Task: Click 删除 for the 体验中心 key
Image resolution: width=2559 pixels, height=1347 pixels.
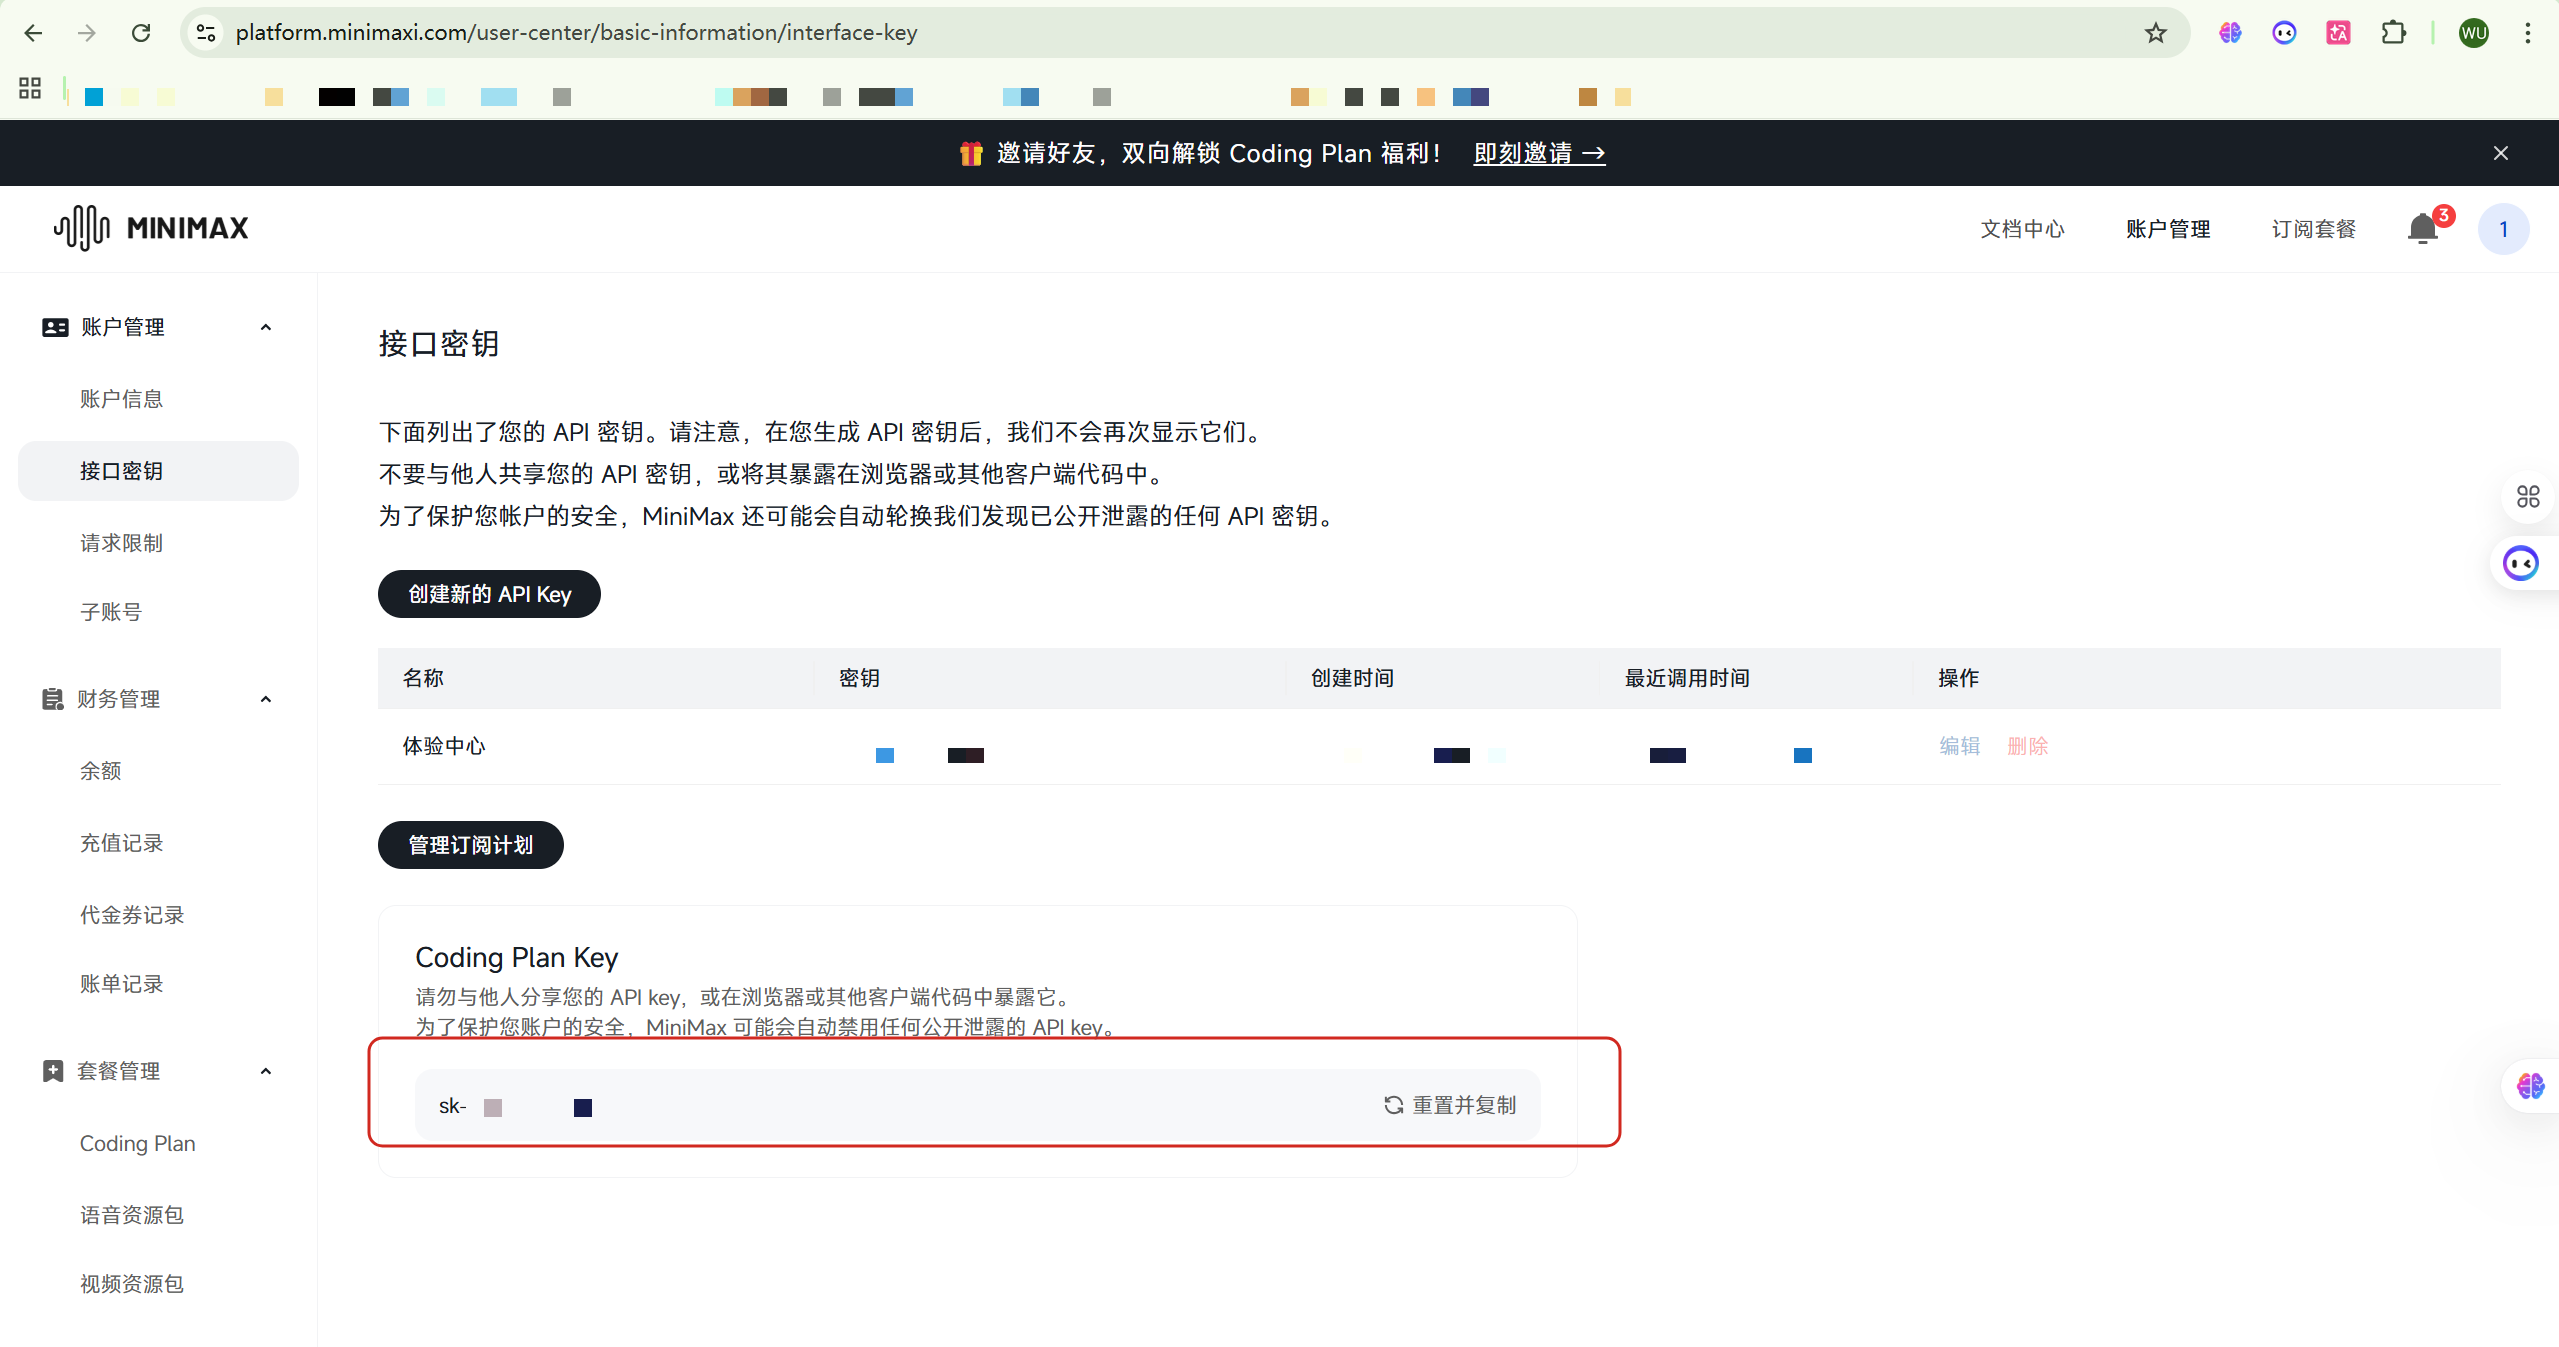Action: click(2027, 746)
